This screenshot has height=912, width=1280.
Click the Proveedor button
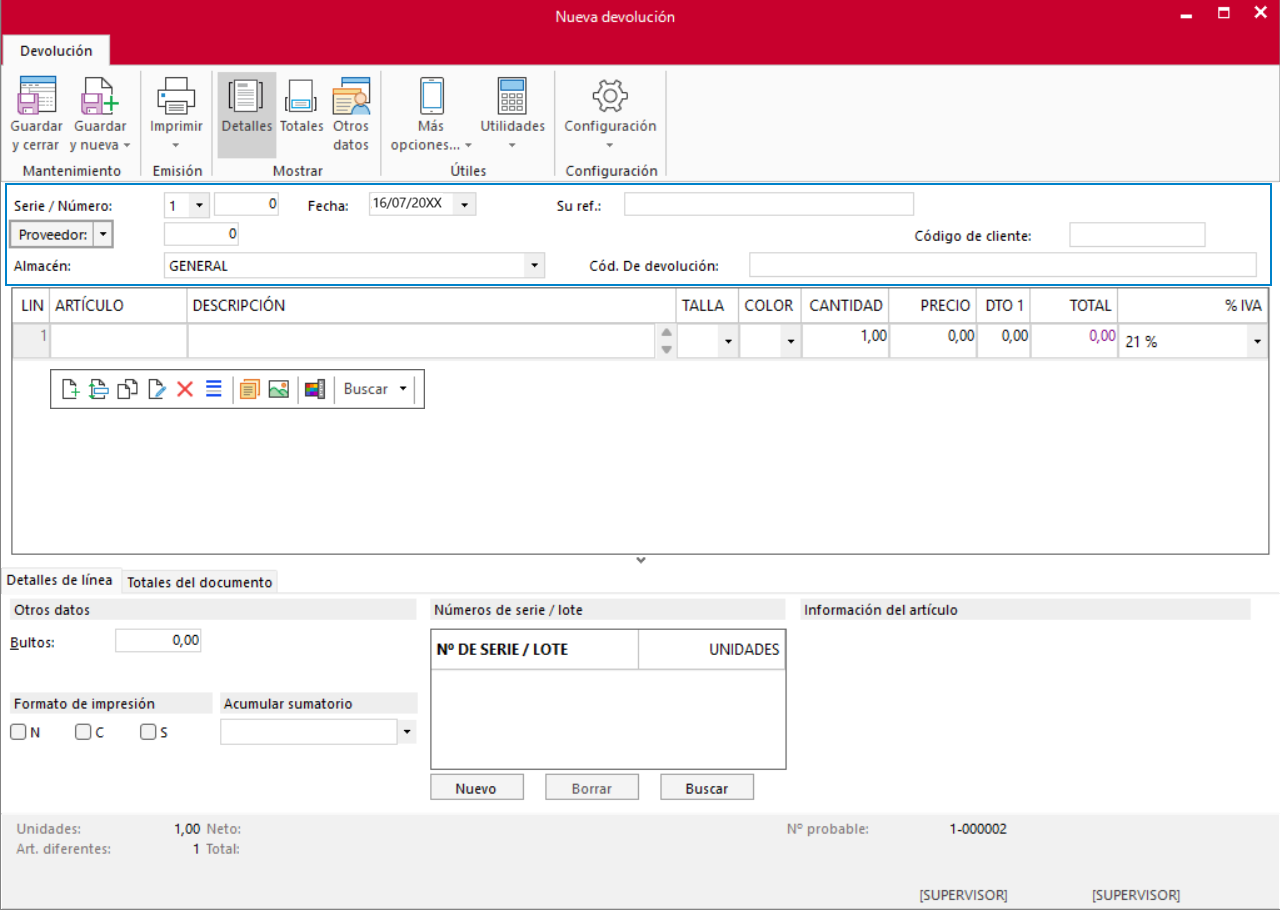coord(51,234)
